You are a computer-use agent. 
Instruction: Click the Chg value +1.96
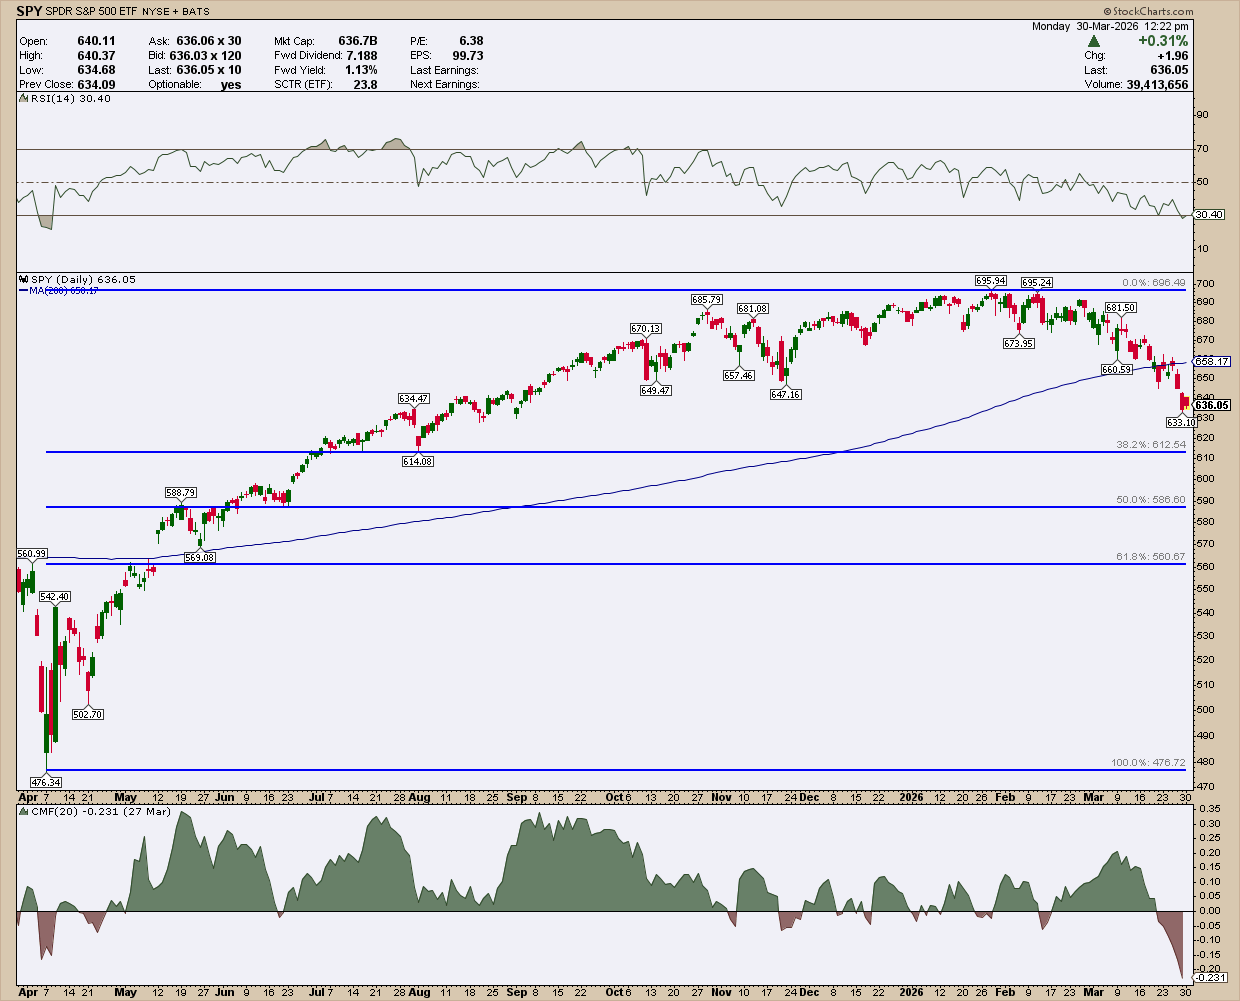point(1172,56)
